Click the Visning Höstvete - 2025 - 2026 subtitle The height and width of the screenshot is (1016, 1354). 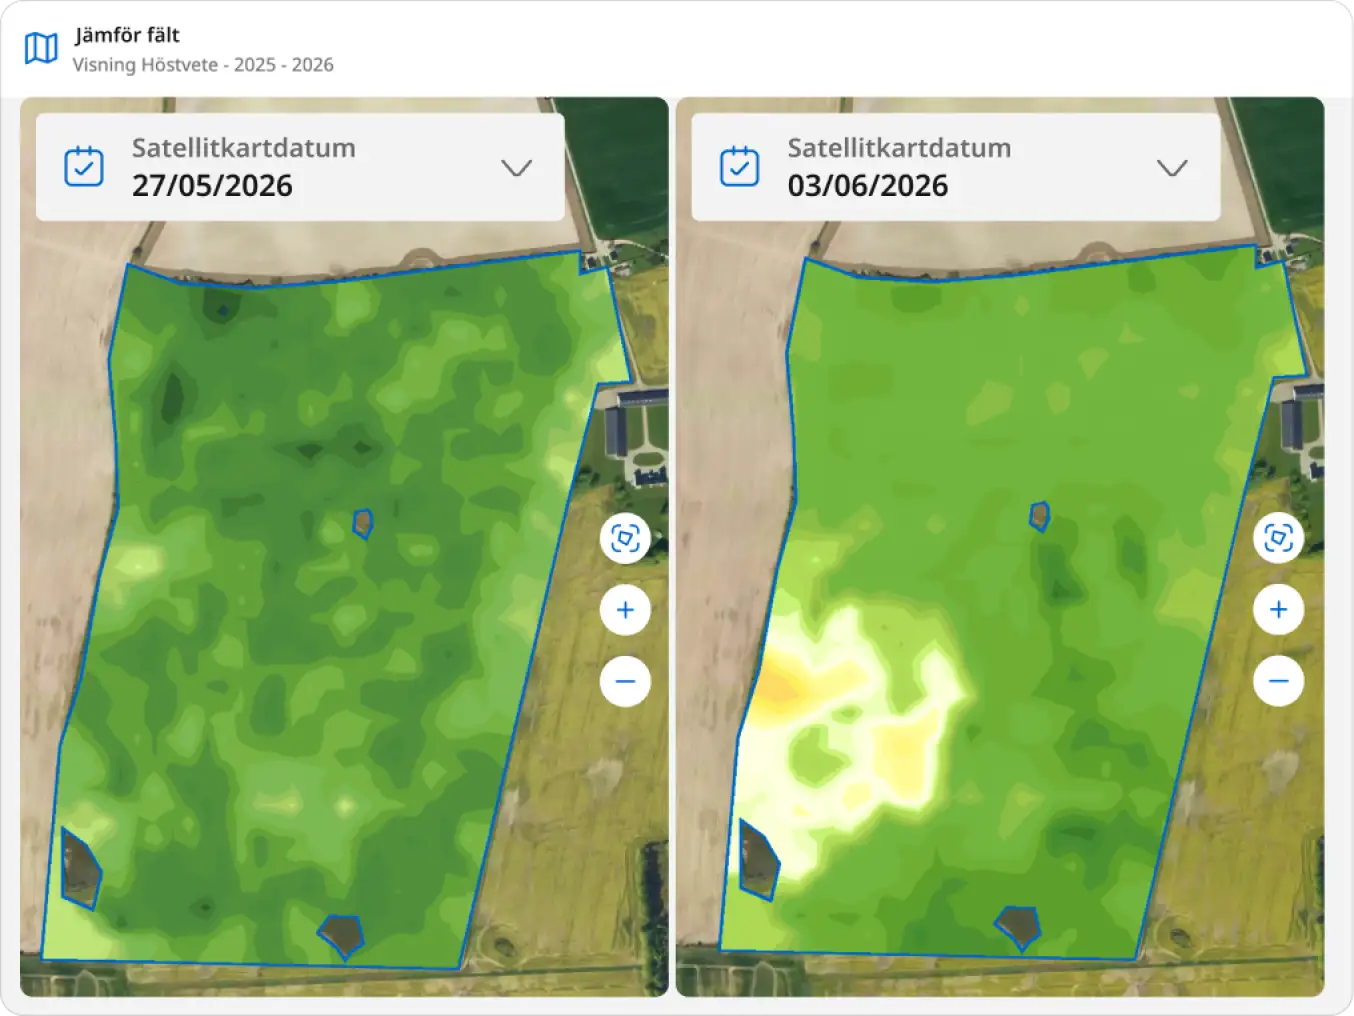point(203,65)
